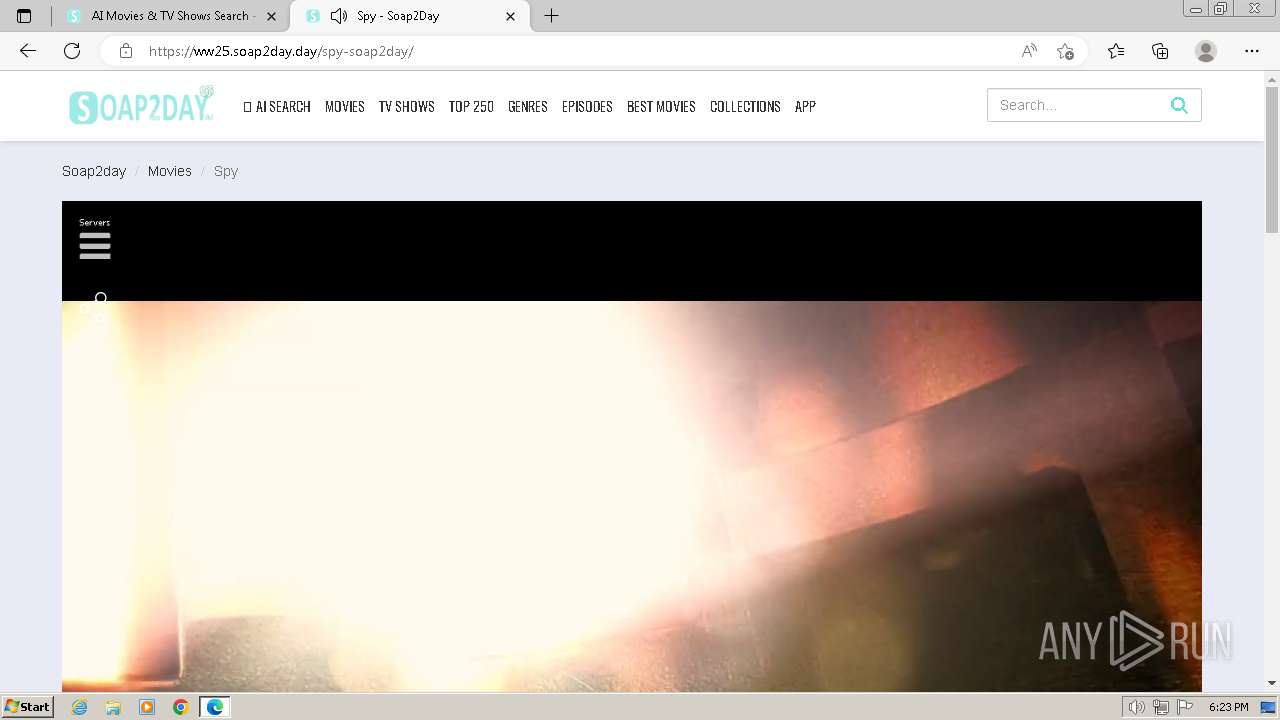Close the AI Movies & TV Shows tab
This screenshot has height=720, width=1280.
271,16
